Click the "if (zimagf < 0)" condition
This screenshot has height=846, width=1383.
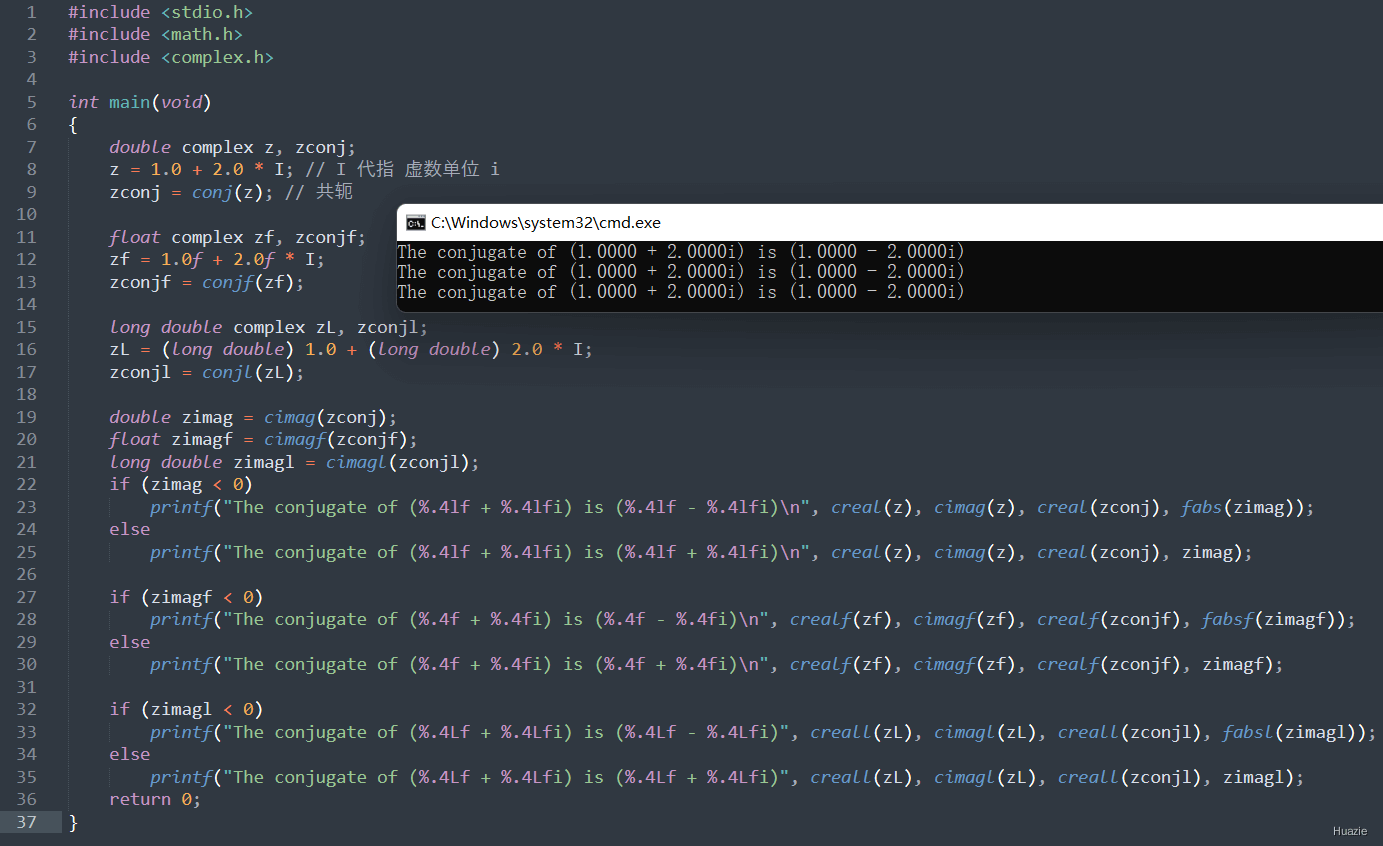[x=186, y=597]
